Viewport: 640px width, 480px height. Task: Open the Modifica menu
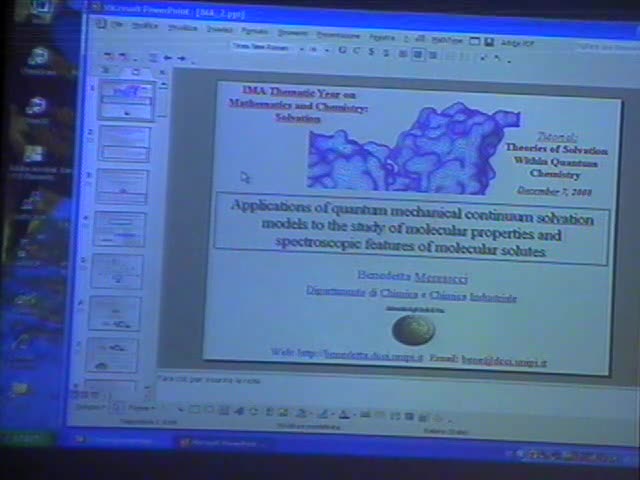pos(145,26)
